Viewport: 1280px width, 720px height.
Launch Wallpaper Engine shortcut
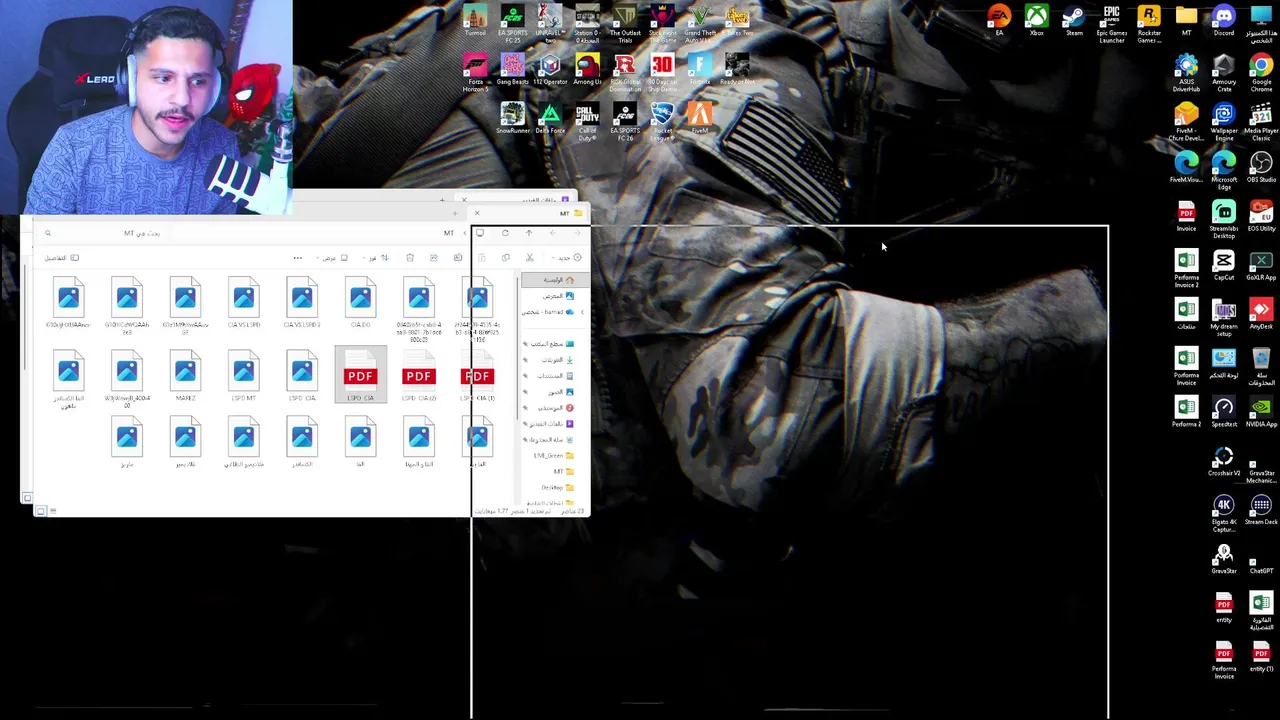(x=1224, y=122)
